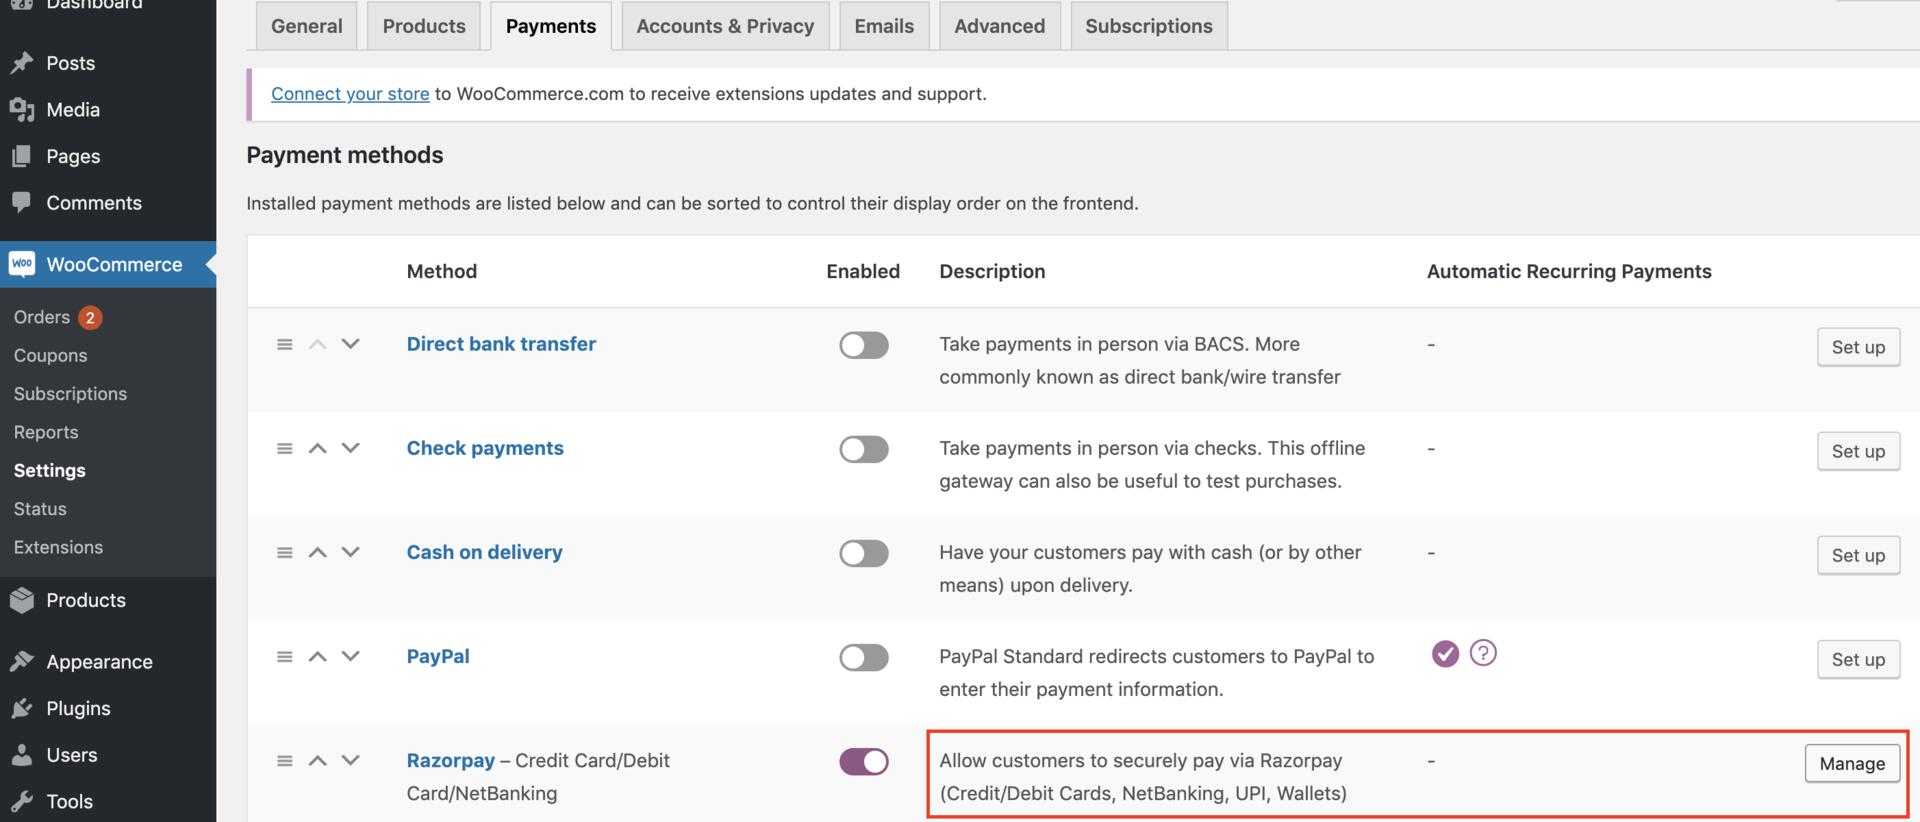The image size is (1920, 822).
Task: Click the drag handle for Razorpay
Action: click(285, 760)
